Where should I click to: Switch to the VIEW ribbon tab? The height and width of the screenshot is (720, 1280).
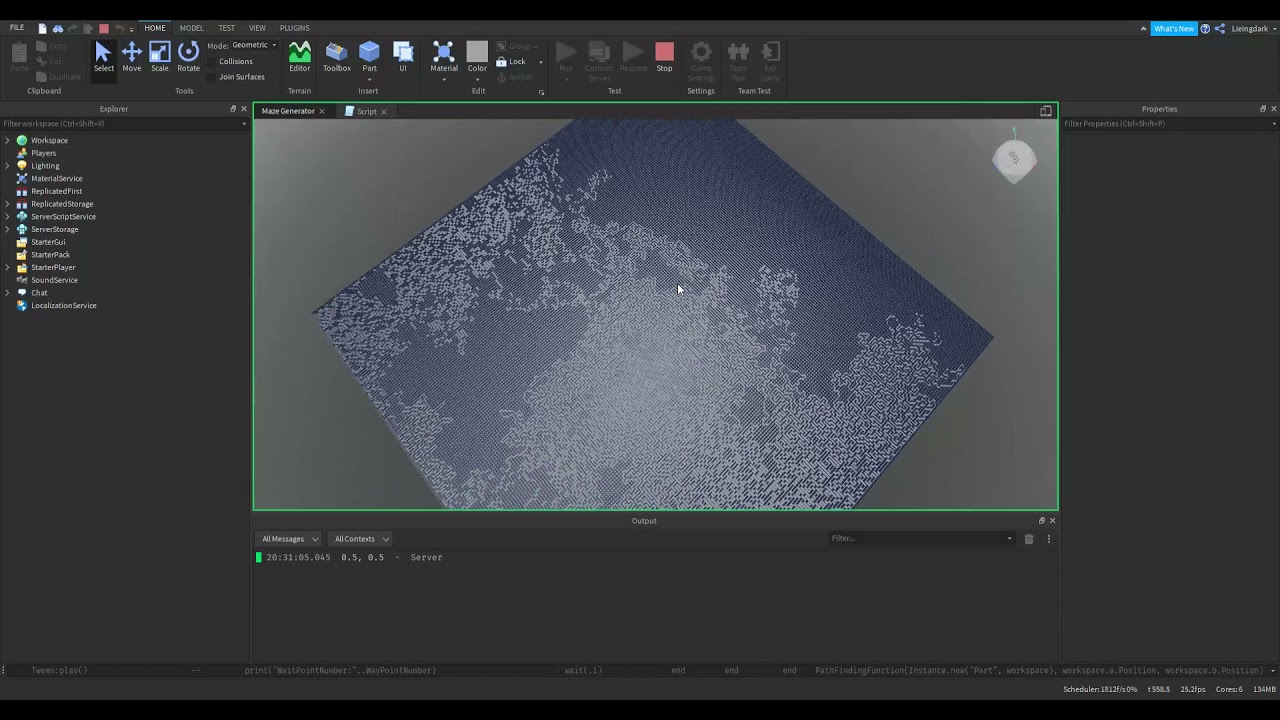click(x=257, y=28)
